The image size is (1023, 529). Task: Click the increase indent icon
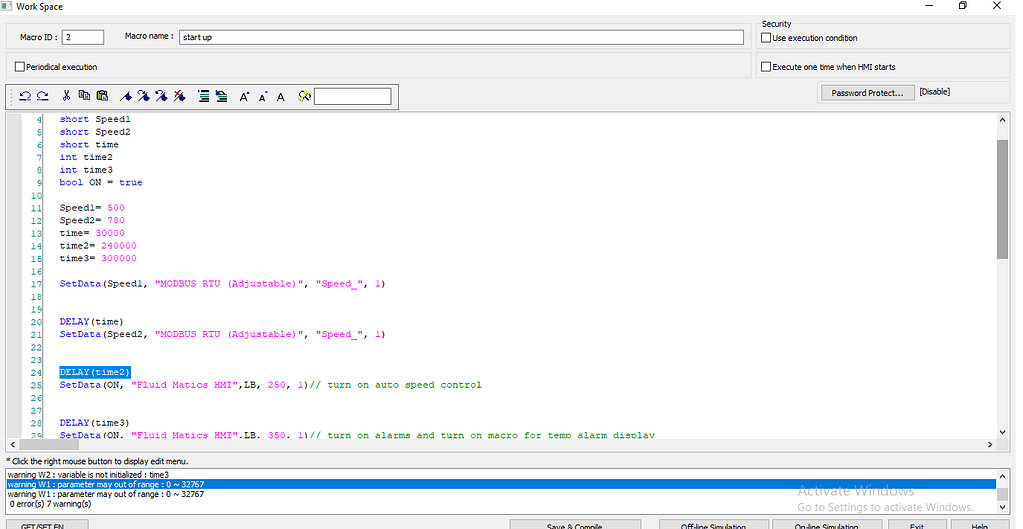(203, 97)
